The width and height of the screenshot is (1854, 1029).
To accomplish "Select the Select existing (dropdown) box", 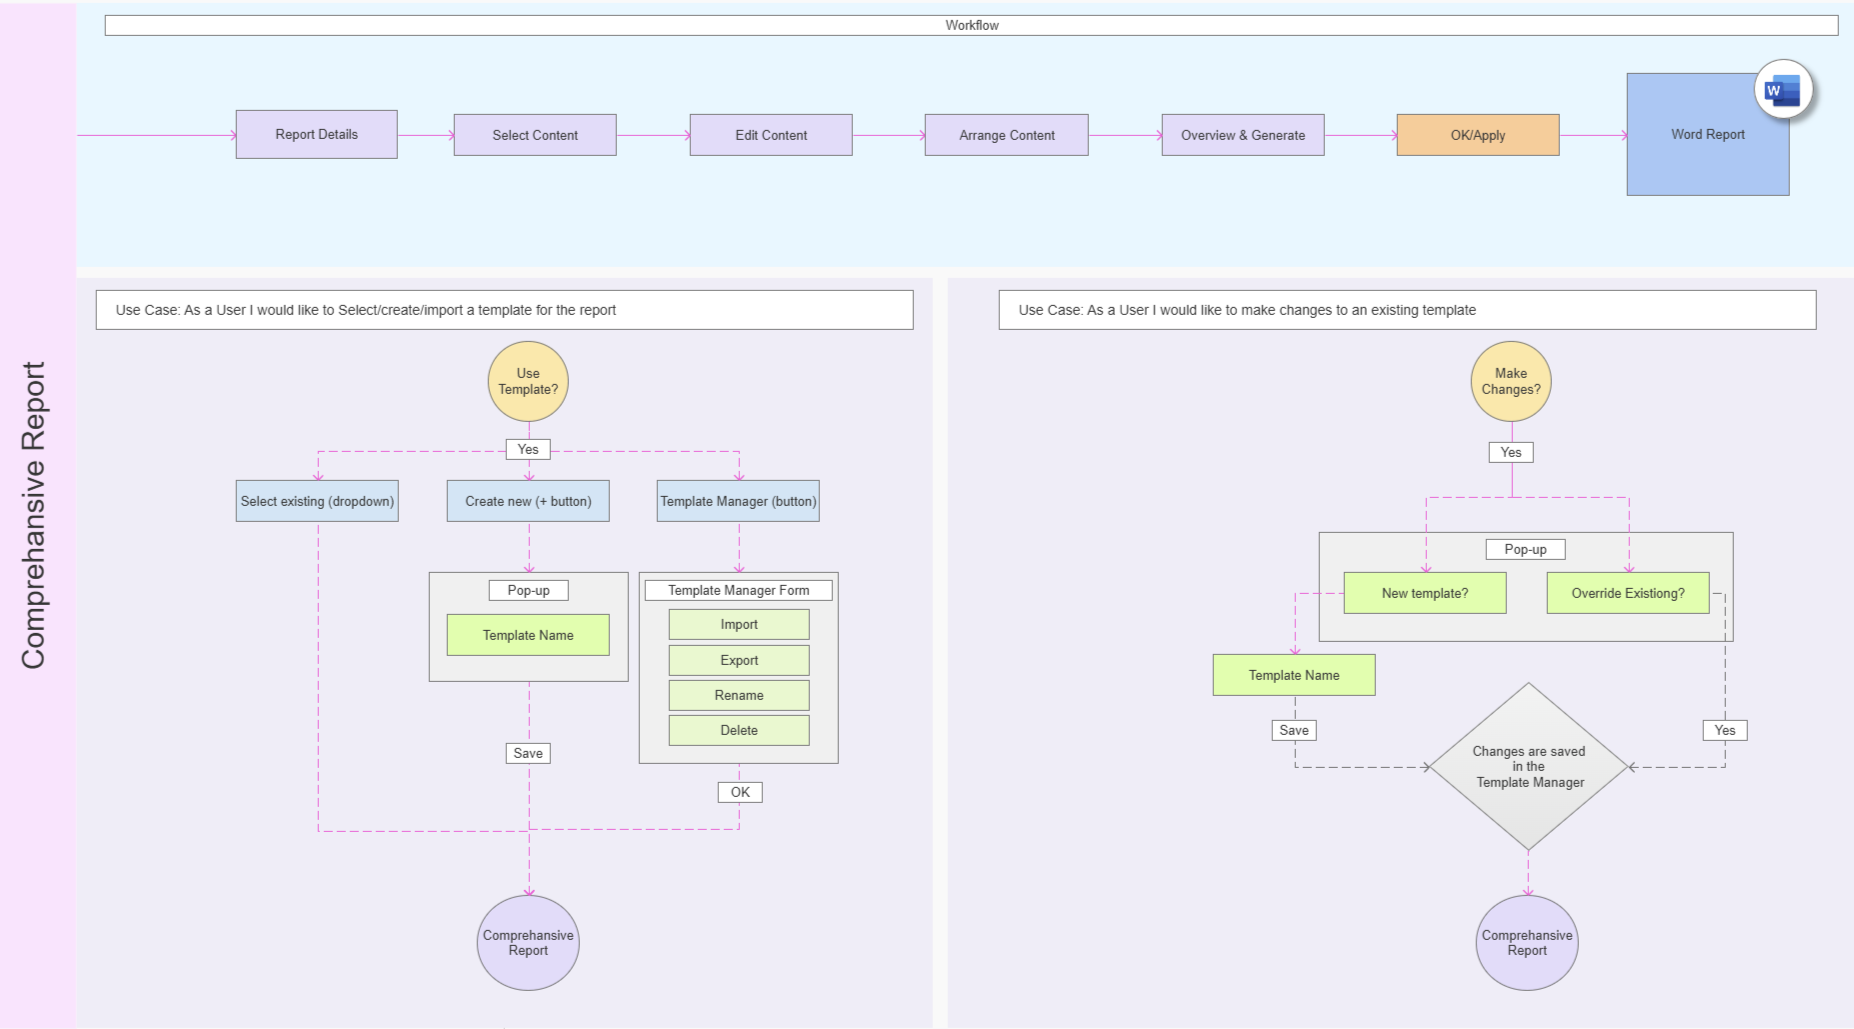I will pyautogui.click(x=317, y=501).
